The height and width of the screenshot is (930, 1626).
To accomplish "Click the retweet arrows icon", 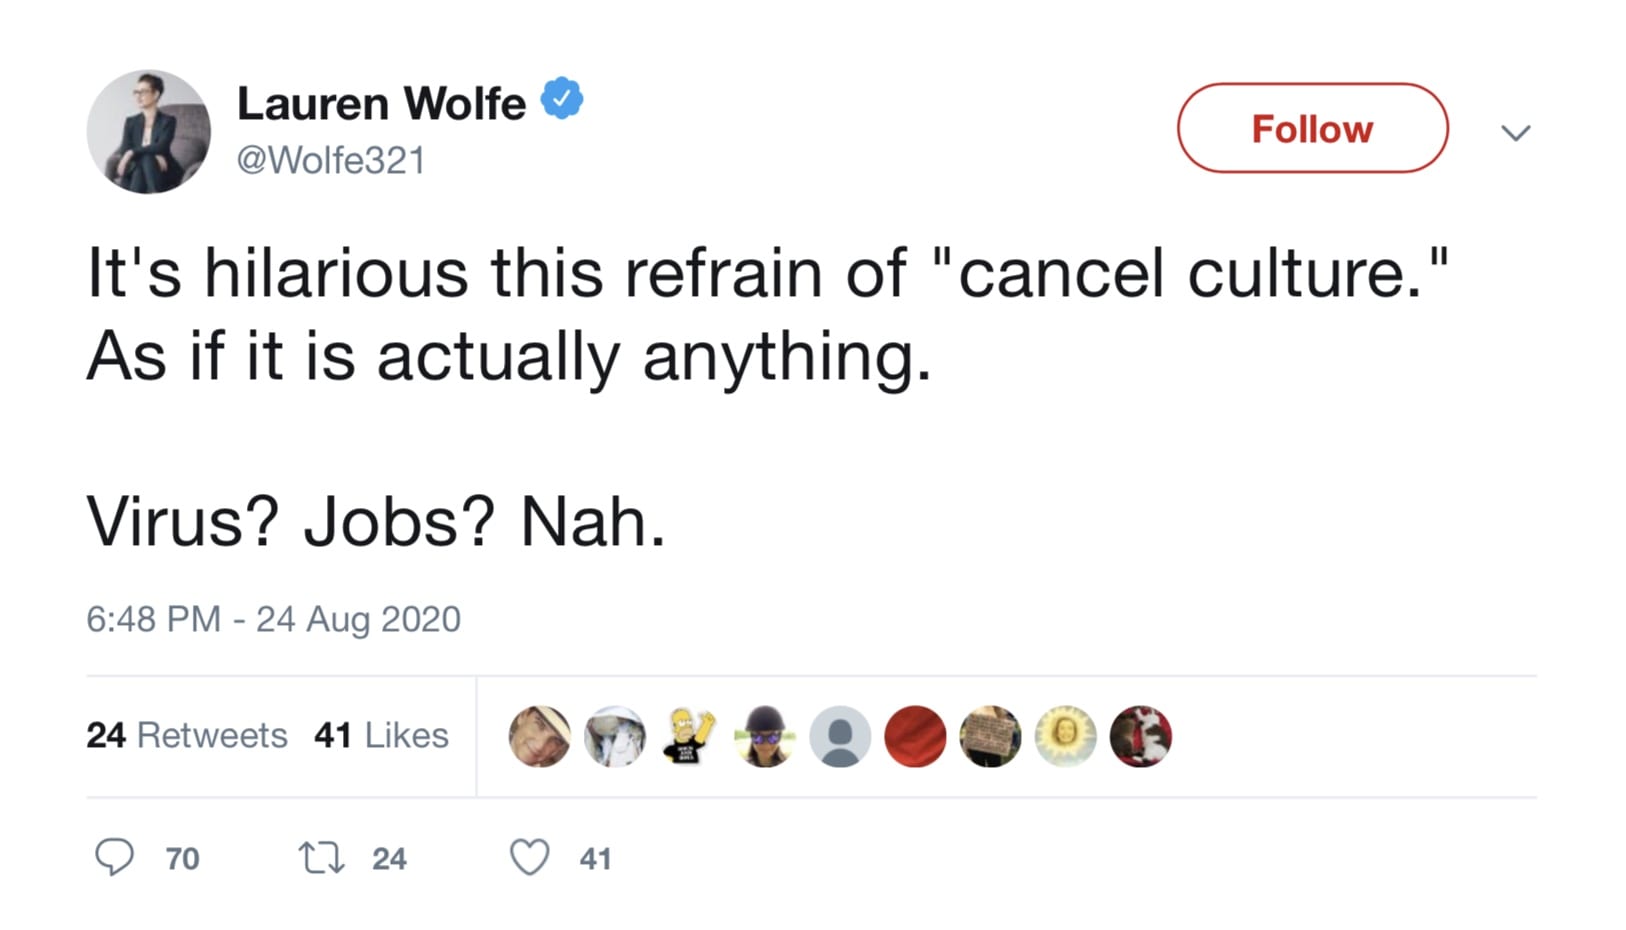I will pos(322,858).
